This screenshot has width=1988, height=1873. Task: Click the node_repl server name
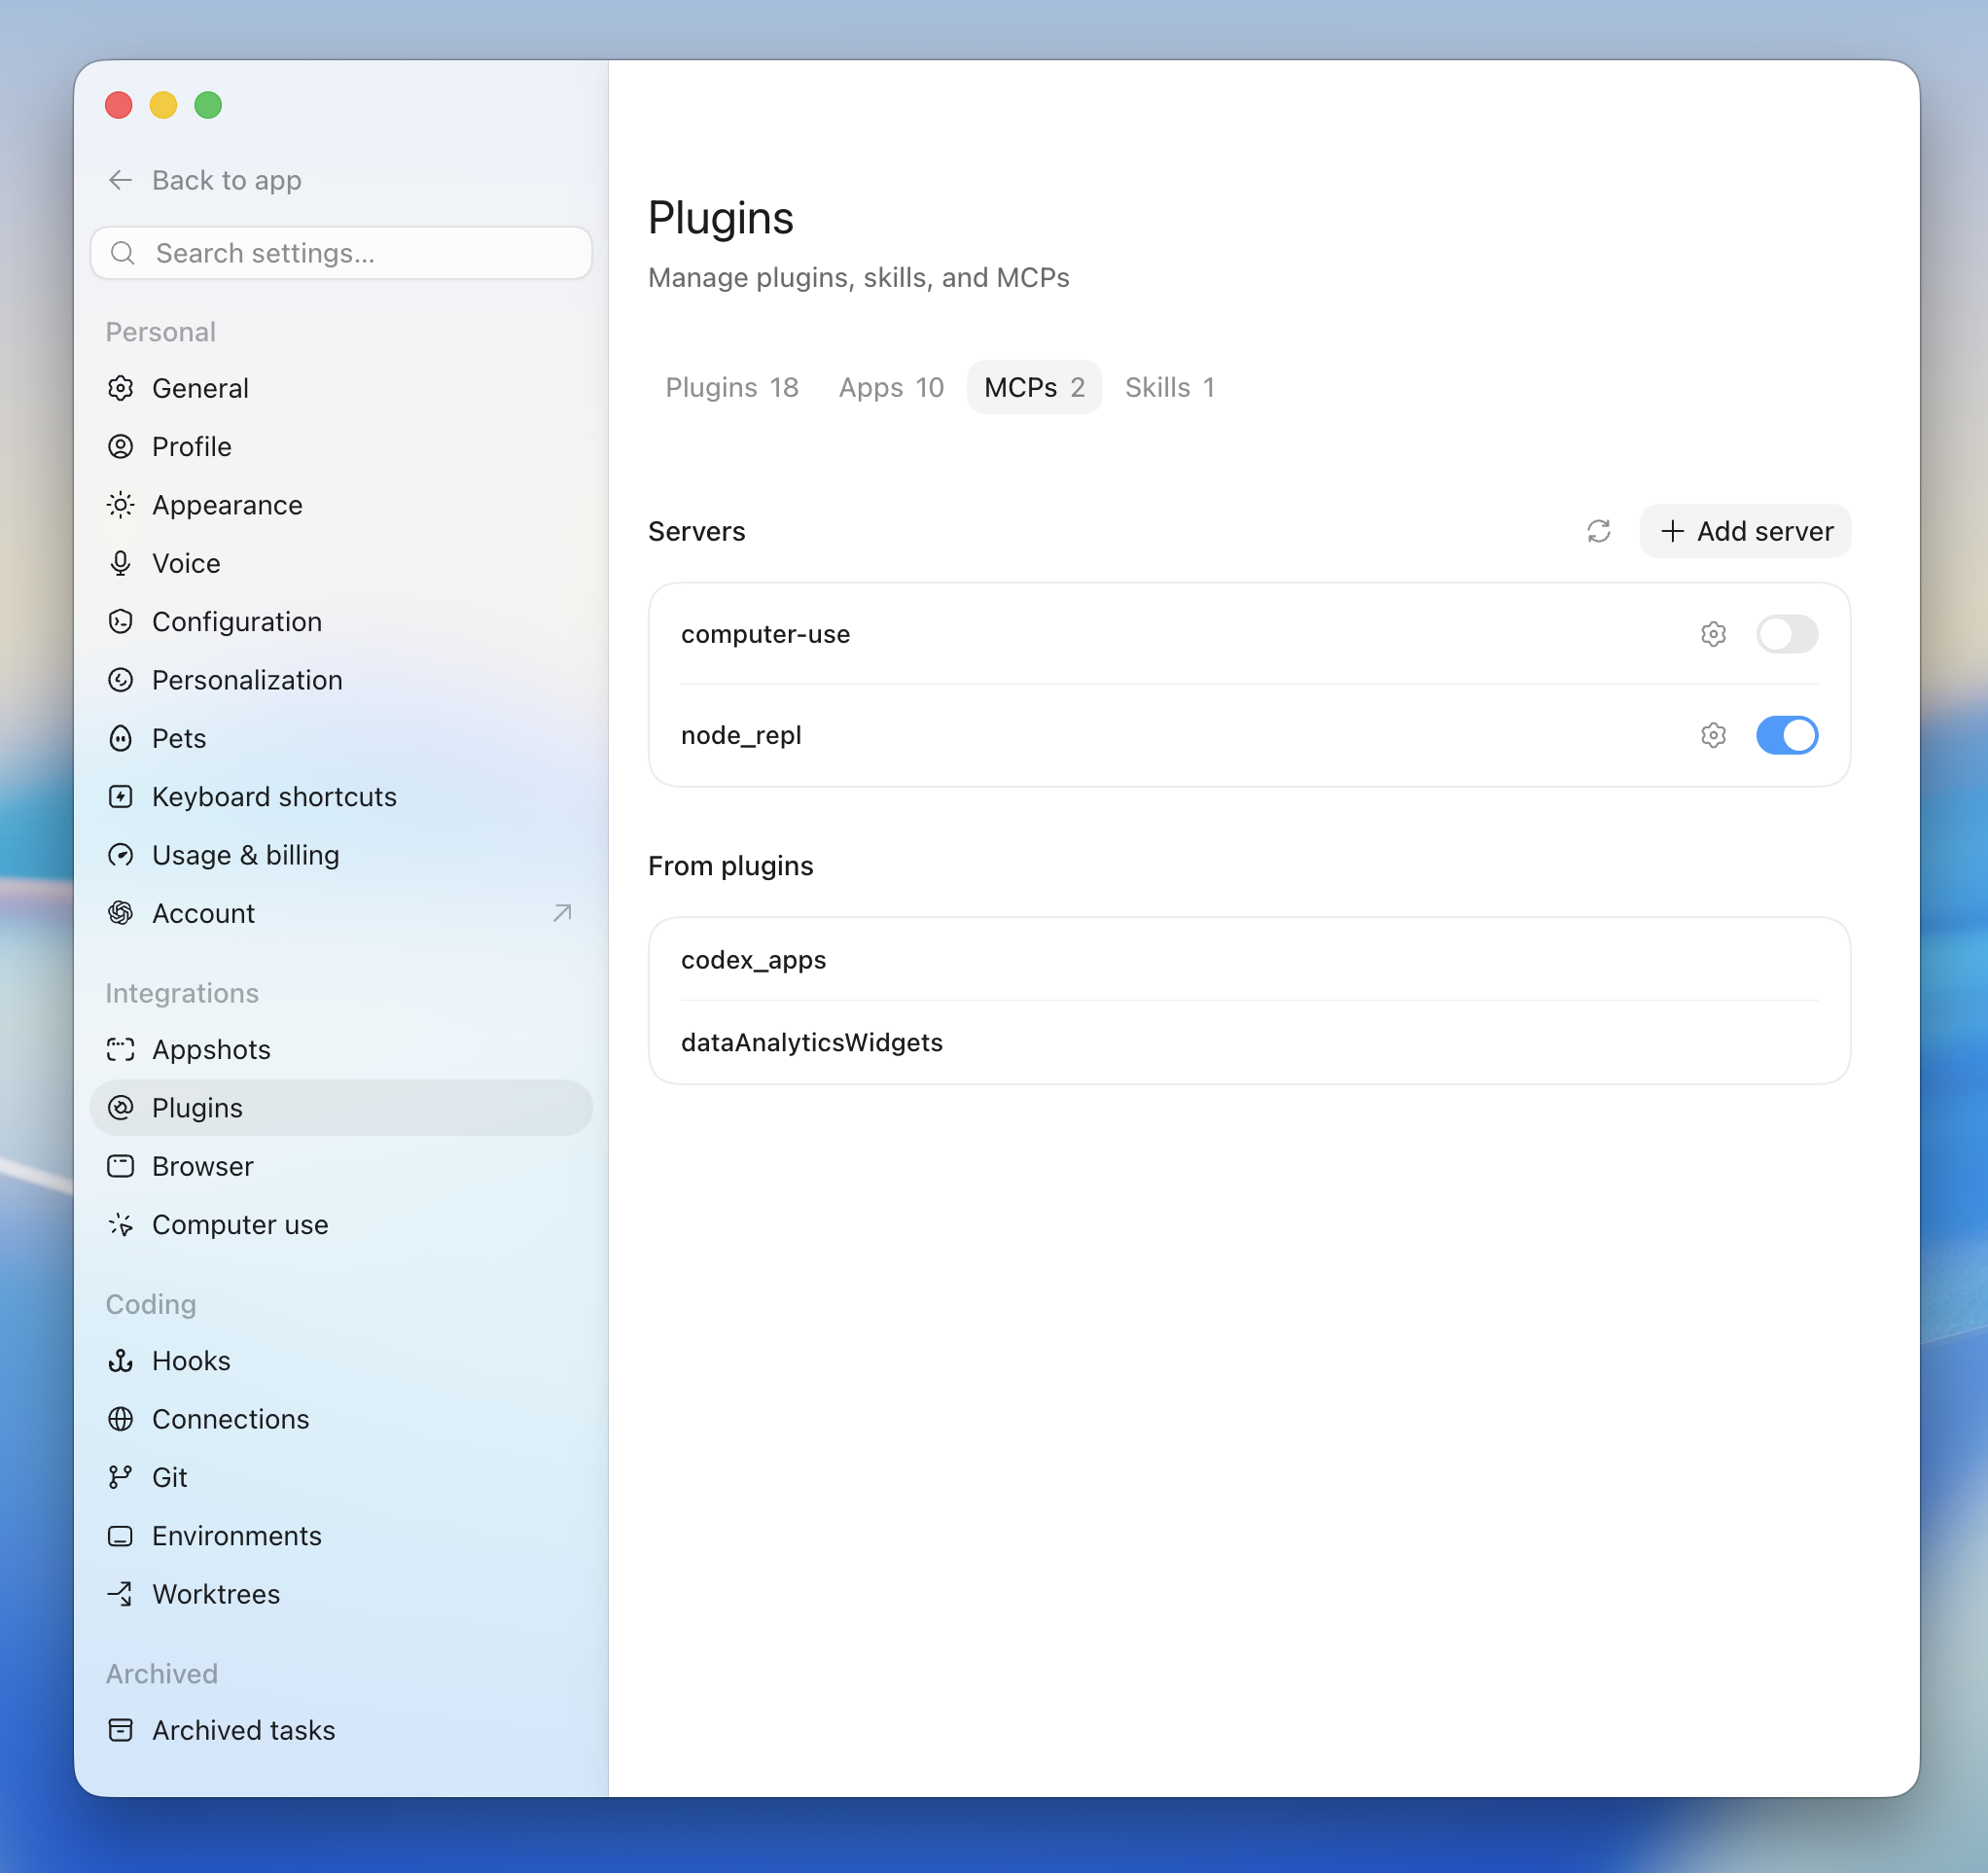(x=741, y=735)
